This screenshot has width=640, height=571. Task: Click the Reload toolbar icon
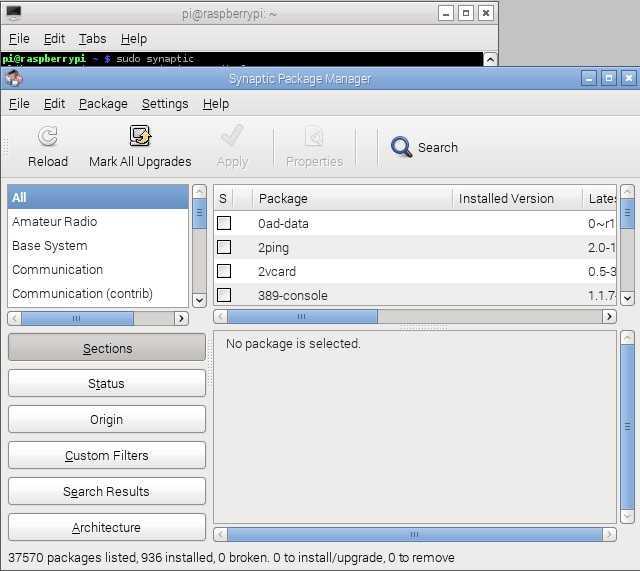pyautogui.click(x=48, y=137)
